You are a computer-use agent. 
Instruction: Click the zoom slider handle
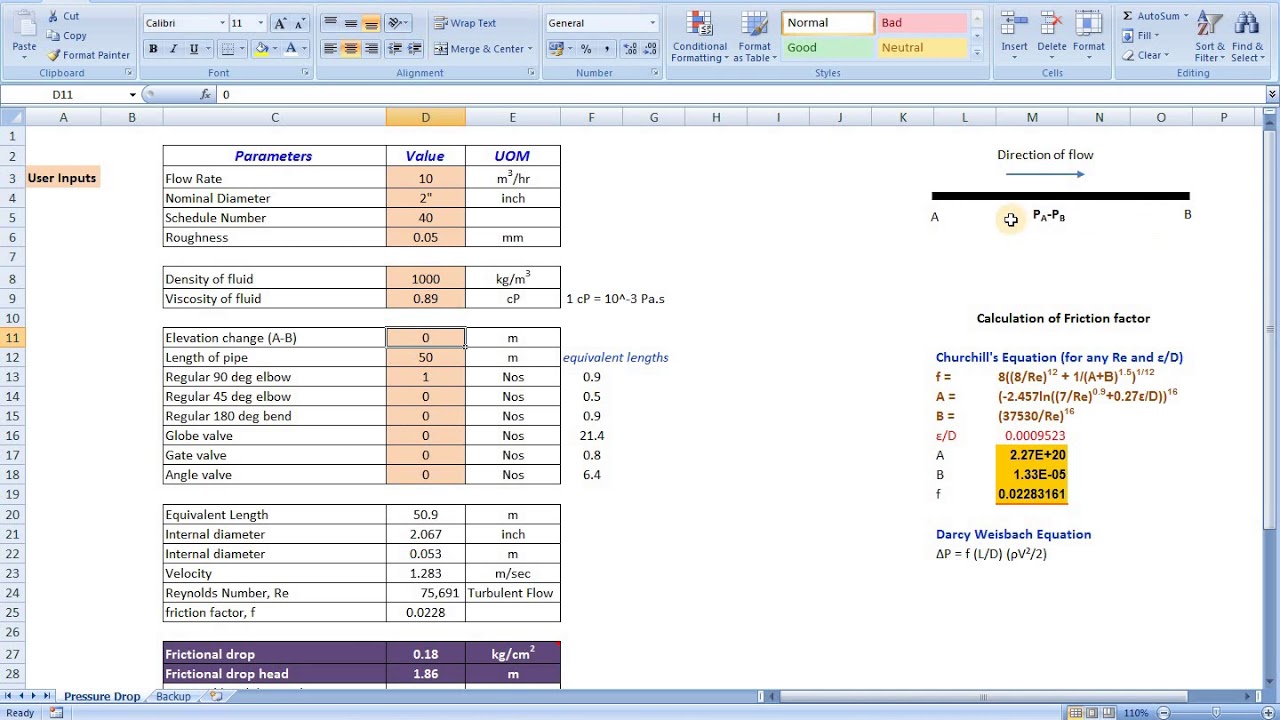pyautogui.click(x=1218, y=713)
